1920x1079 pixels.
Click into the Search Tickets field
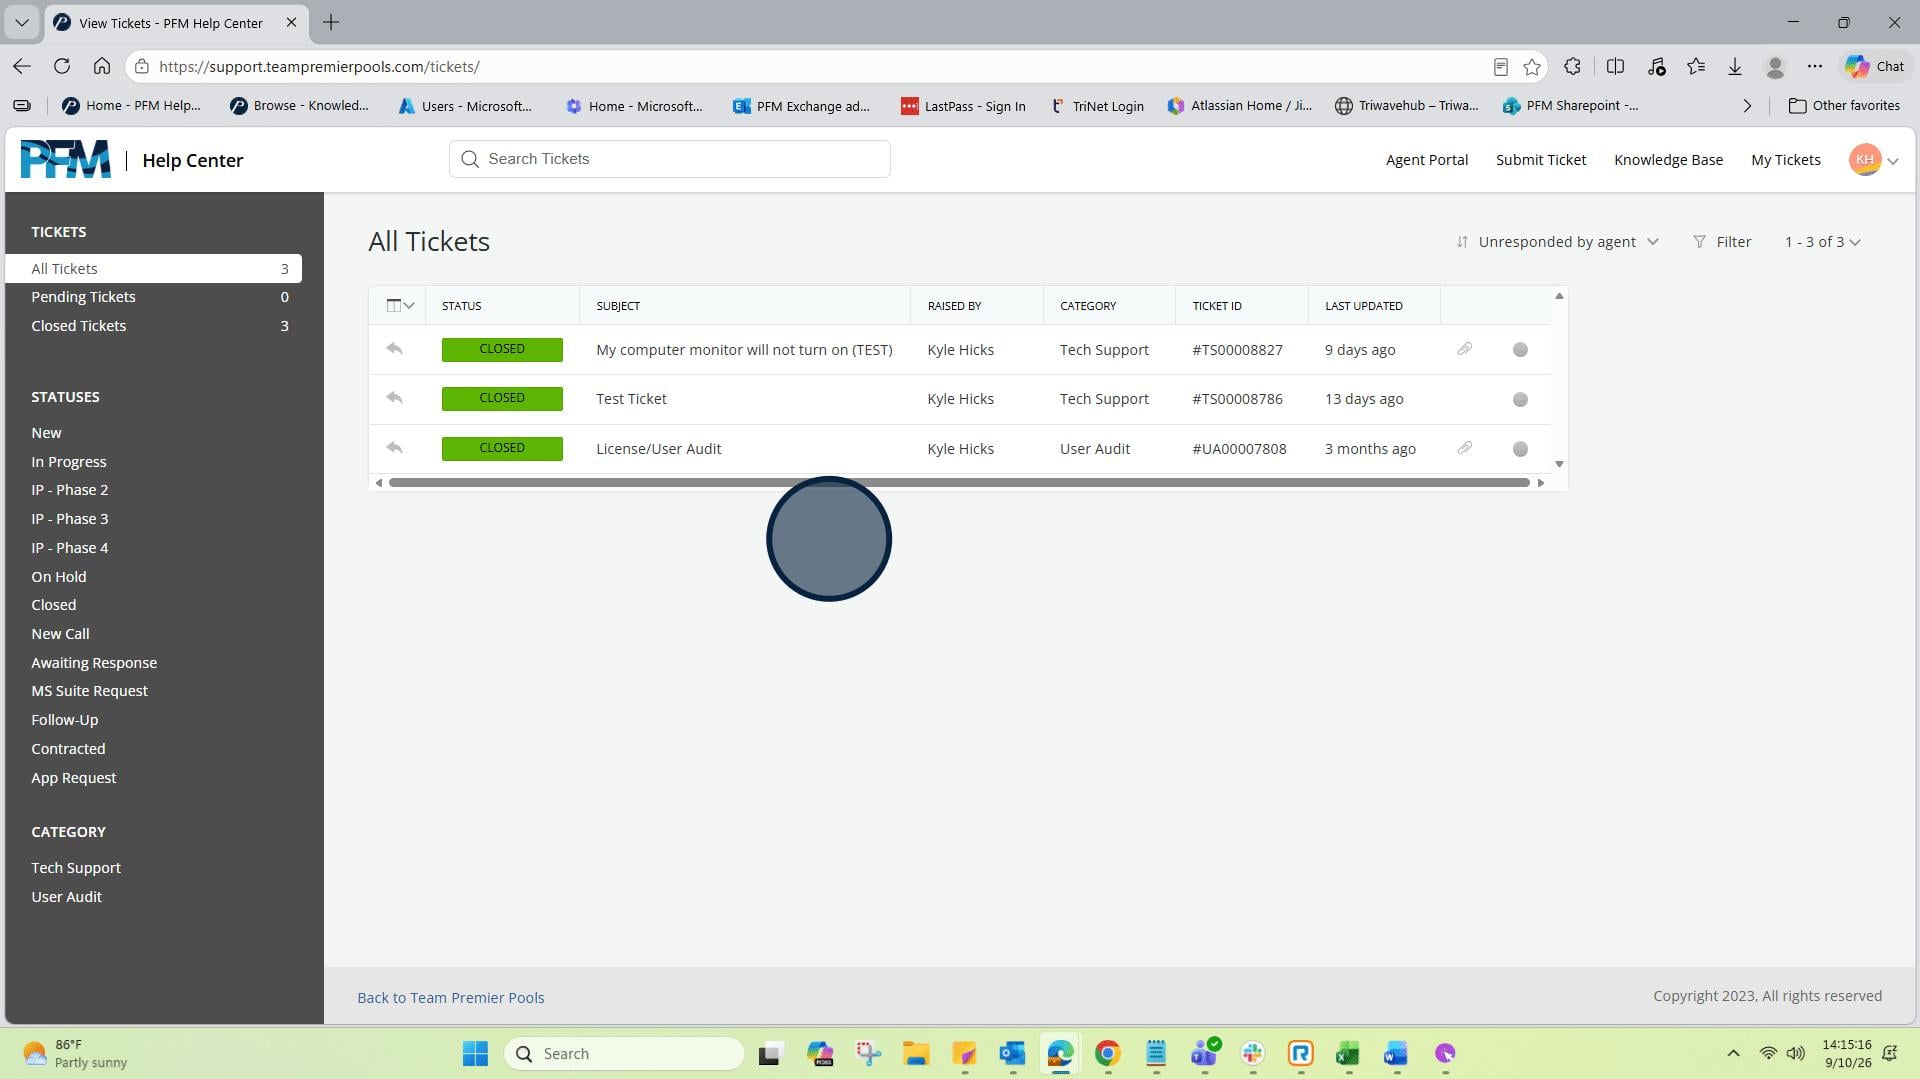669,159
